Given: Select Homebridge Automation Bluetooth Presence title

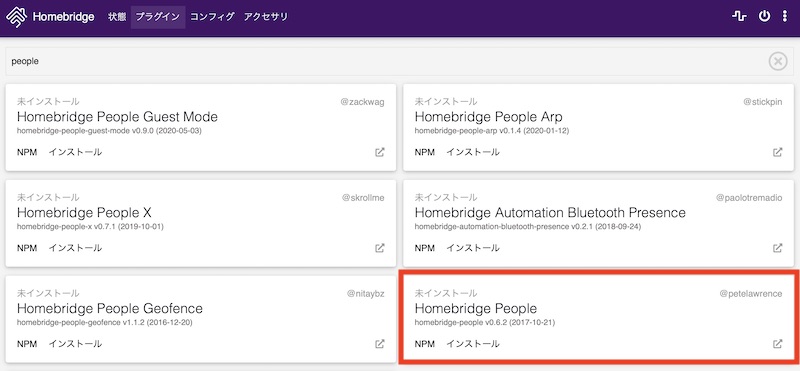Looking at the screenshot, I should (x=550, y=212).
